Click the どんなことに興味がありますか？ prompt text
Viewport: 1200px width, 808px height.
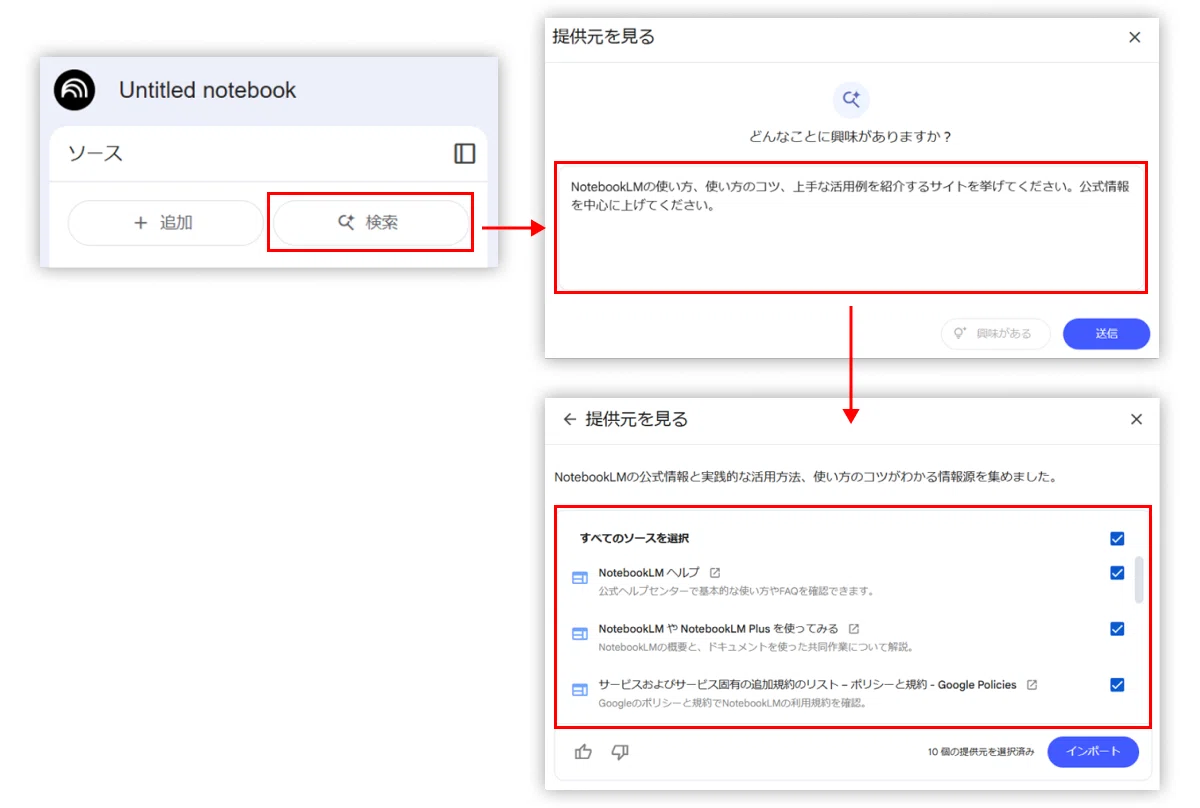[851, 136]
